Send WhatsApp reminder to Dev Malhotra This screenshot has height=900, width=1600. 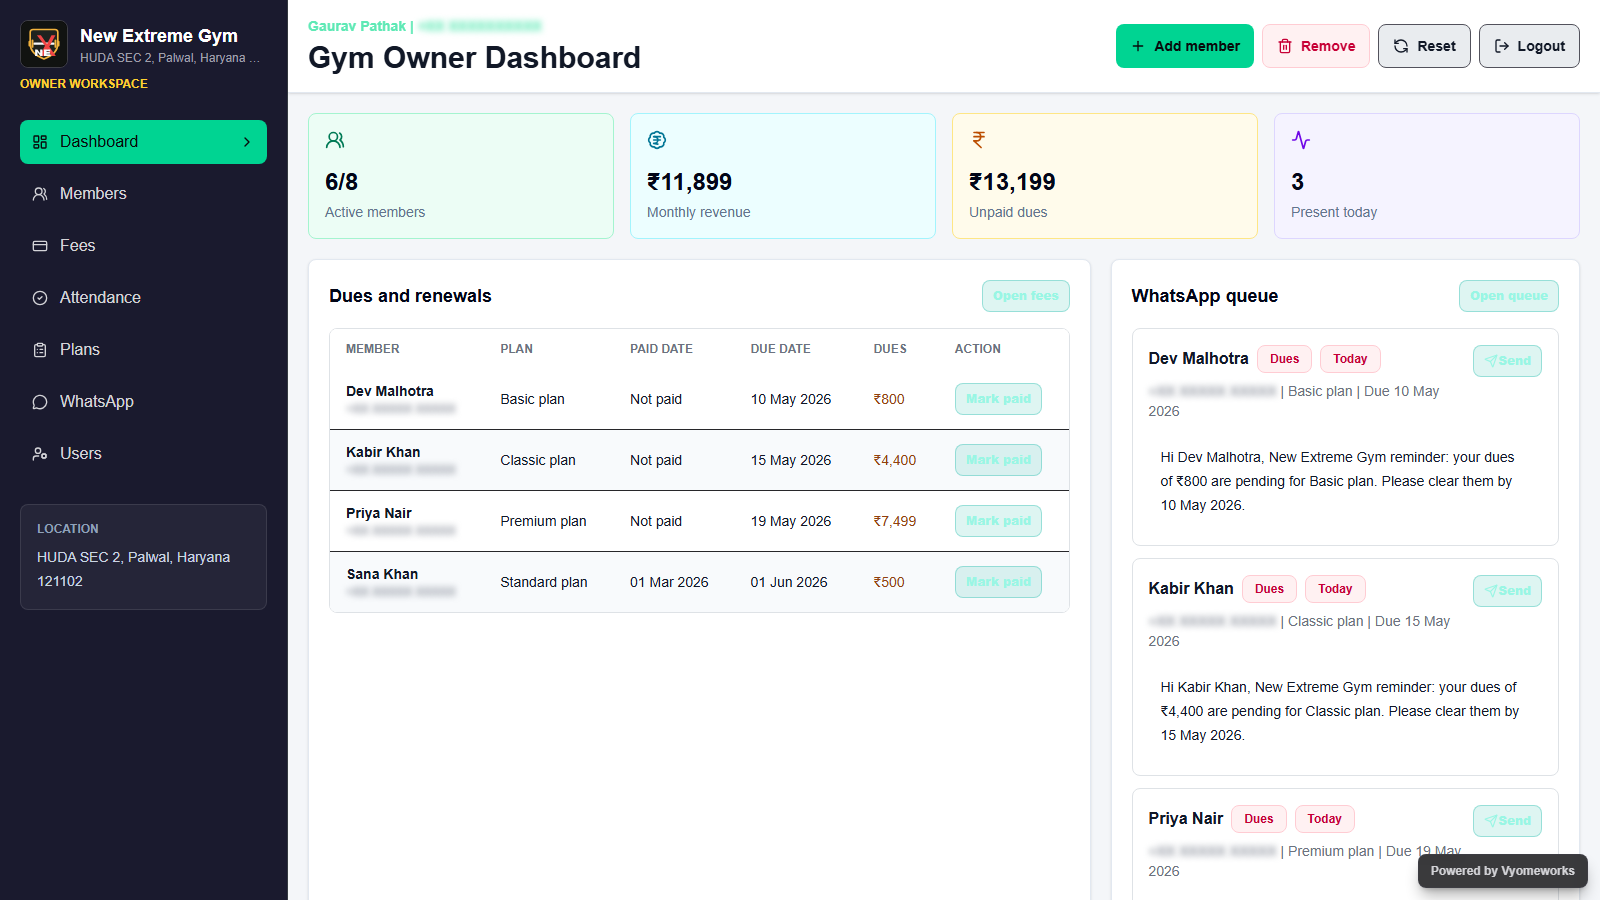[1507, 361]
